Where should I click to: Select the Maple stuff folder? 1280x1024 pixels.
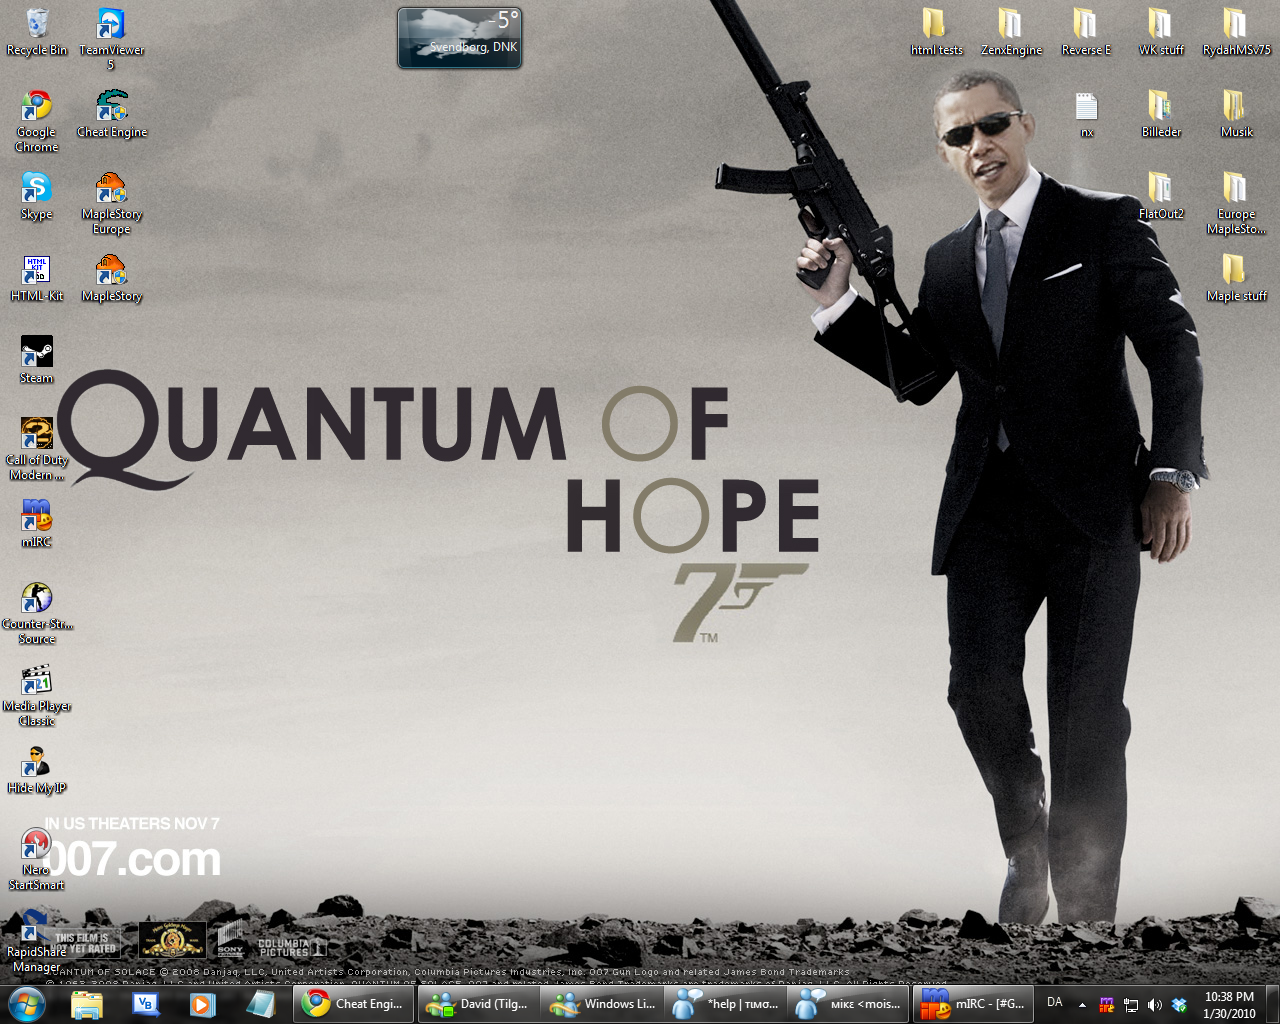[x=1236, y=278]
